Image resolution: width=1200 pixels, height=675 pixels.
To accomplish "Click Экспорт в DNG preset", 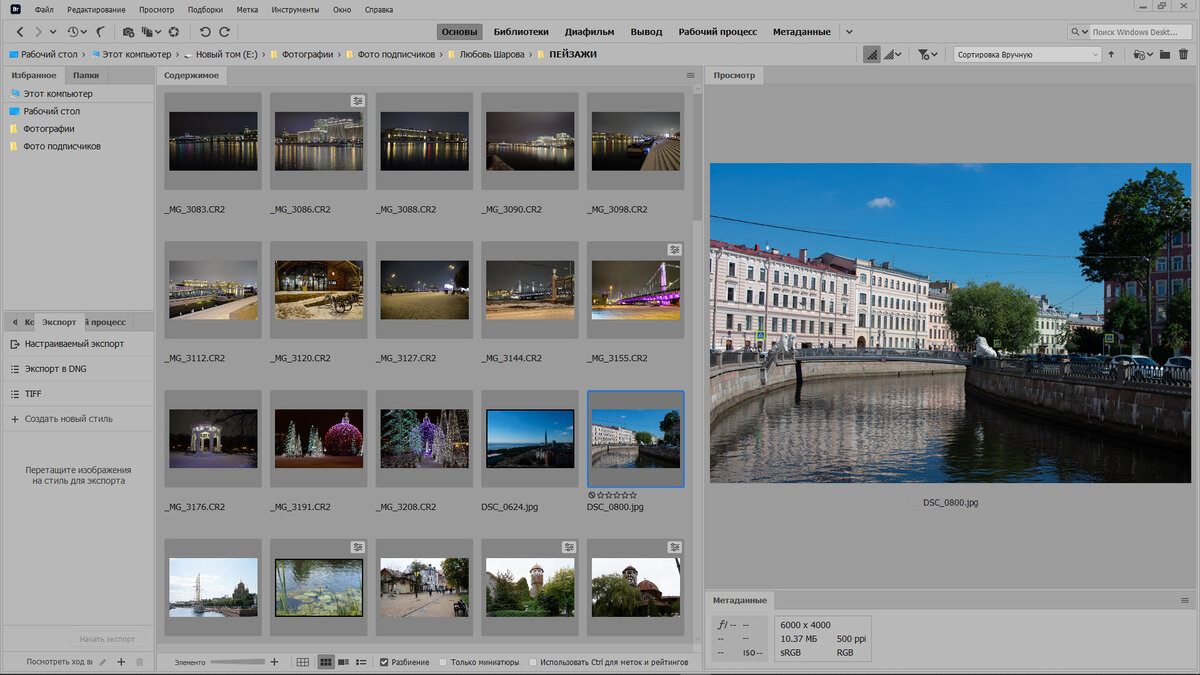I will (x=55, y=369).
